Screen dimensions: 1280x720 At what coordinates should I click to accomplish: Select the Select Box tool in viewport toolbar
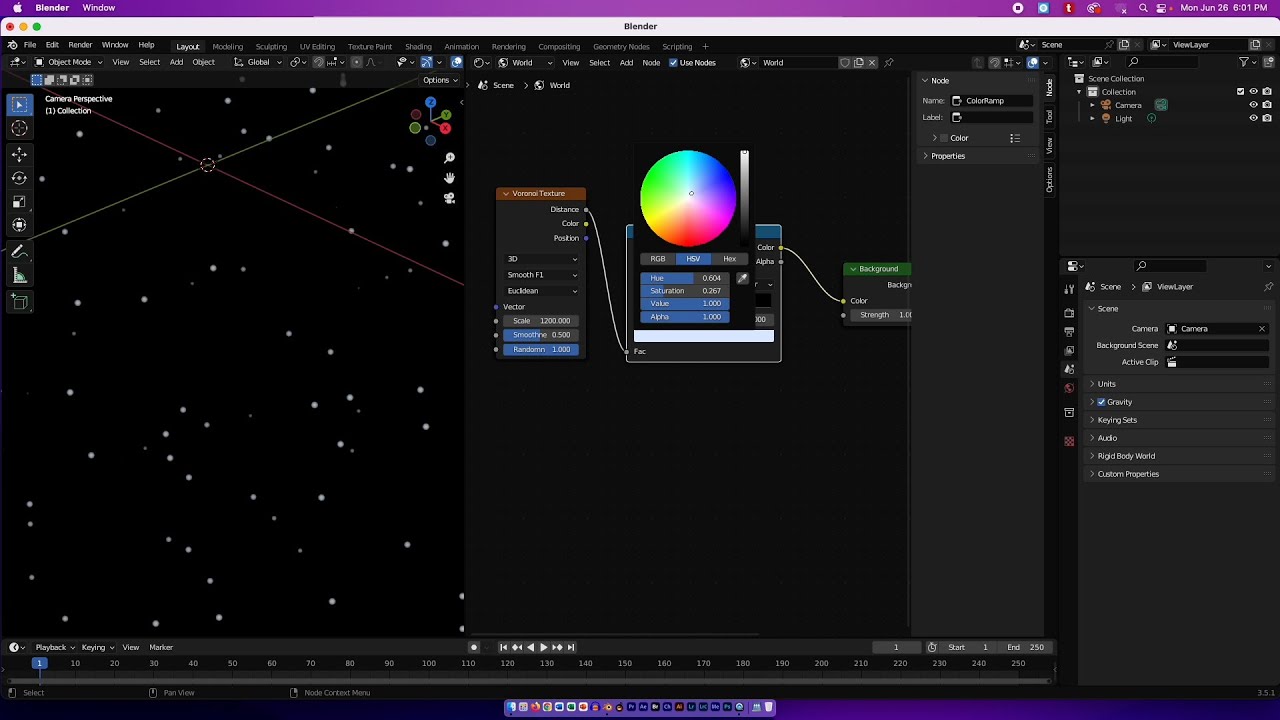[x=19, y=104]
